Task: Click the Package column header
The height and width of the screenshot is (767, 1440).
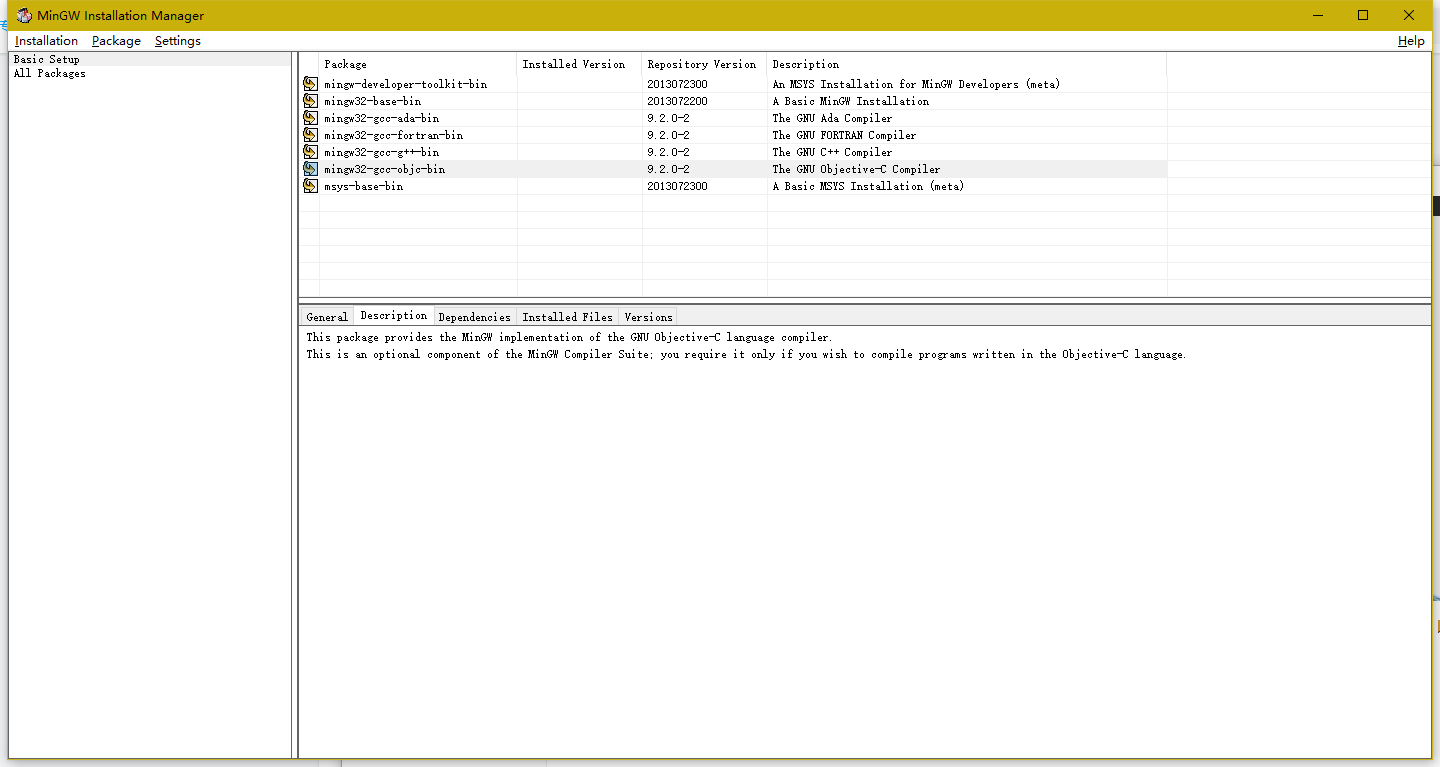Action: 418,64
